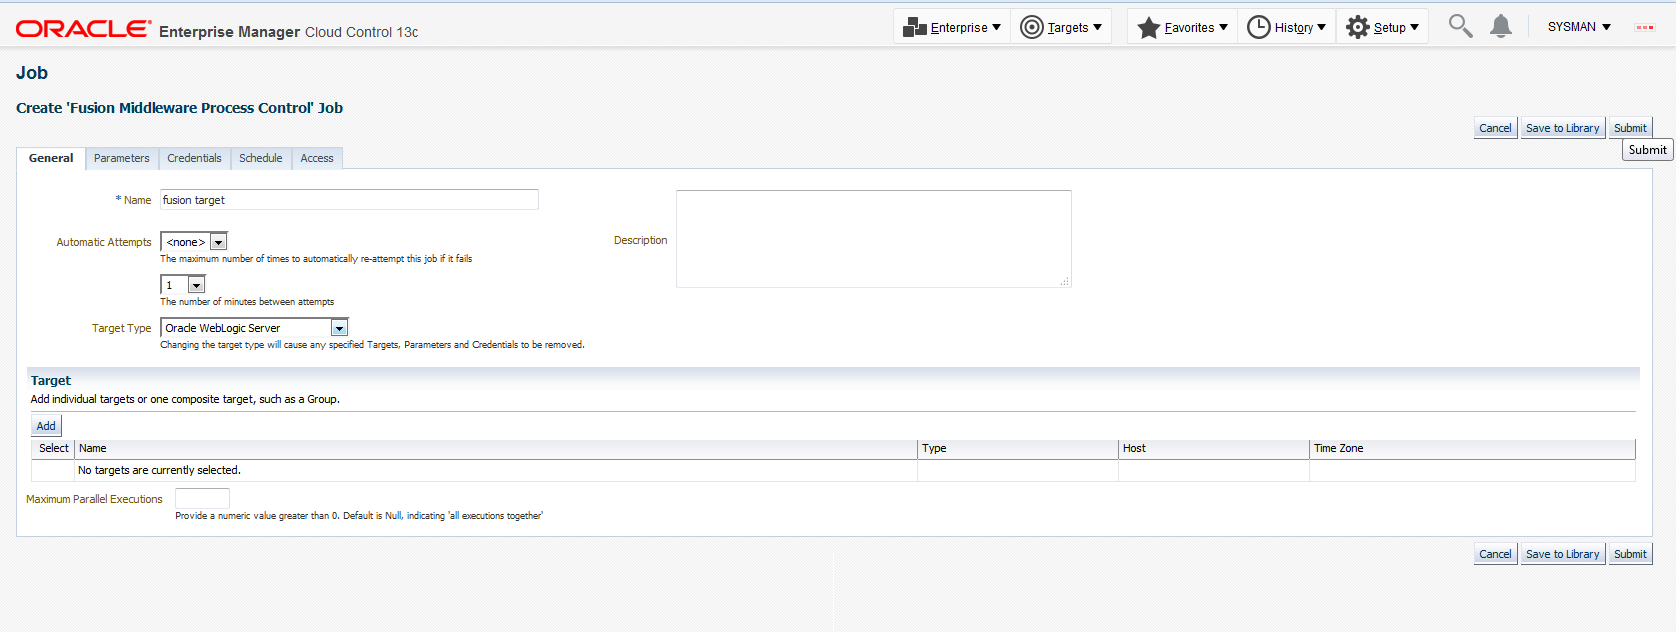The height and width of the screenshot is (632, 1680).
Task: Open the Enterprise menu
Action: [951, 27]
